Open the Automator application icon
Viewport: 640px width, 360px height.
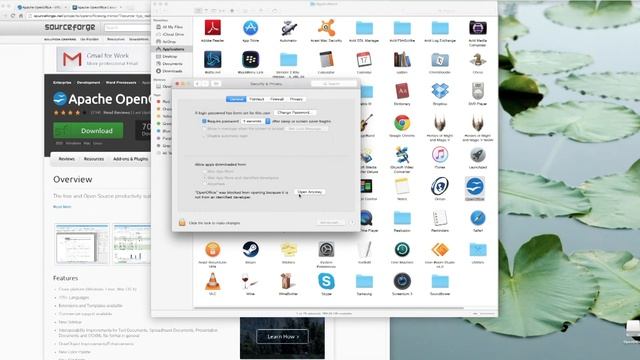289,28
